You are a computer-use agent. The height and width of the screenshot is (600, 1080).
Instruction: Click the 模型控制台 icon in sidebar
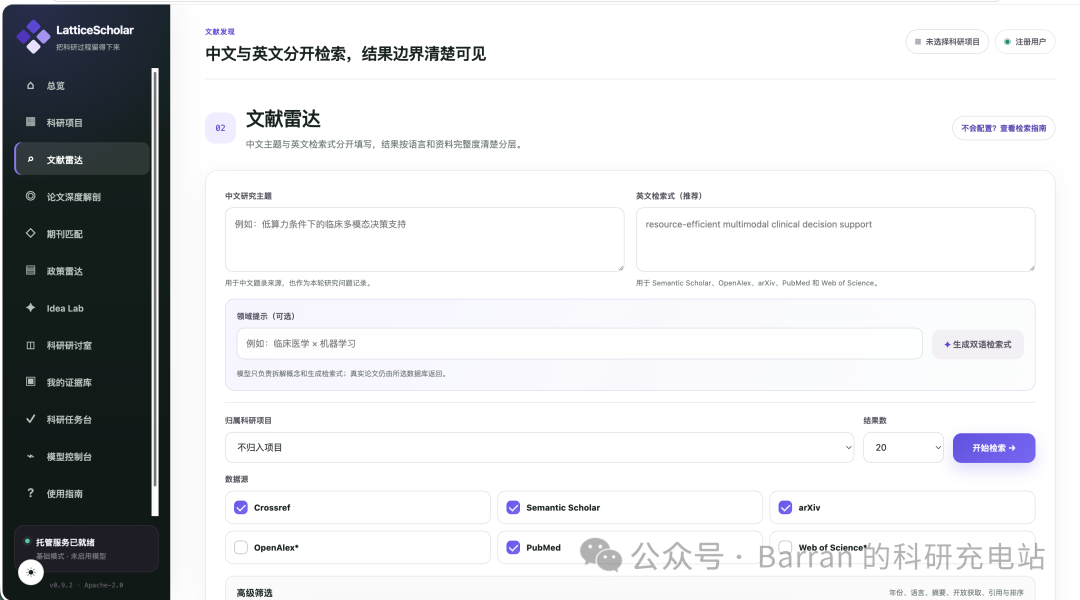click(x=30, y=456)
